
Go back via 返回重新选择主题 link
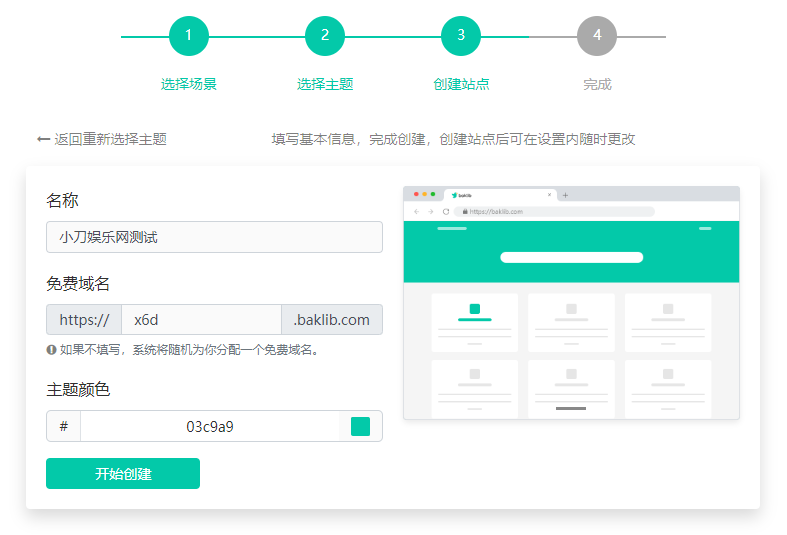[102, 139]
